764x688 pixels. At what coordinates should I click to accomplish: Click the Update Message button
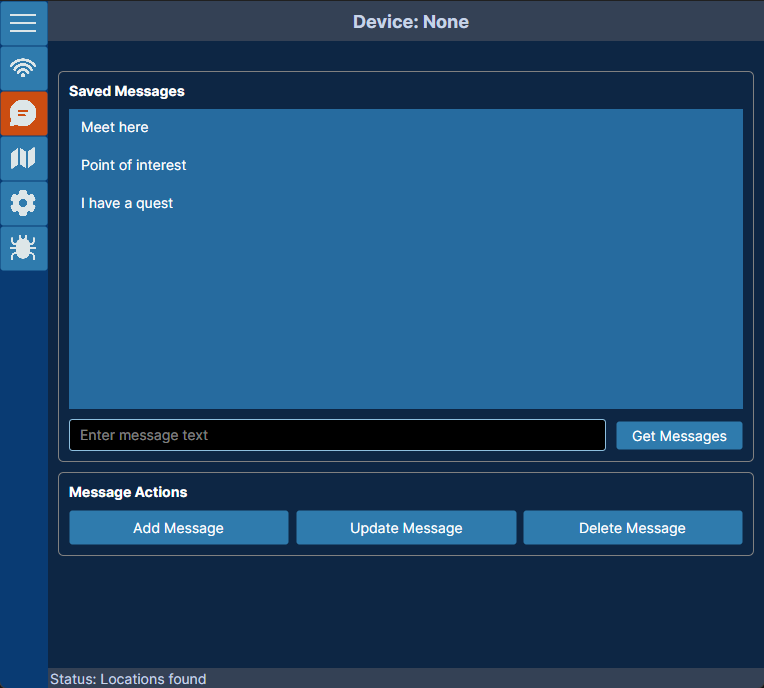(406, 528)
